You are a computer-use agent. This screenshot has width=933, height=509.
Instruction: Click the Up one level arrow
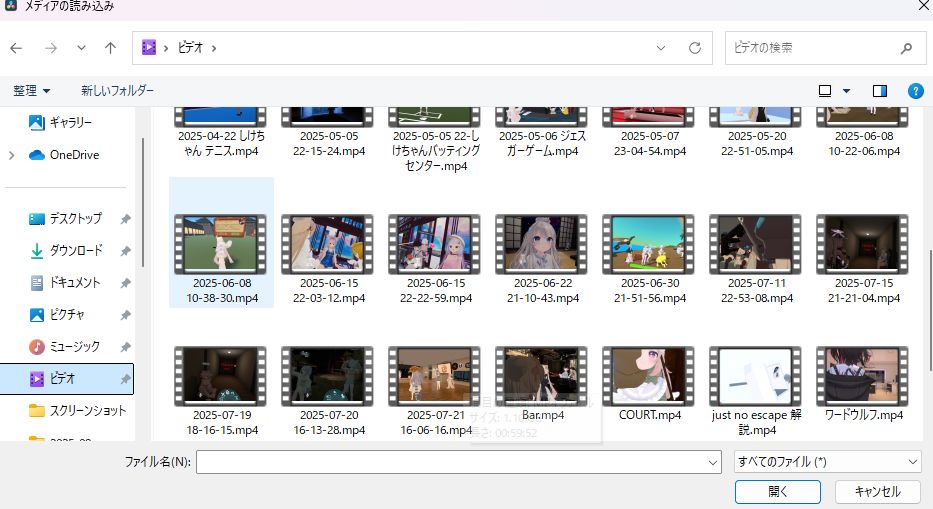(x=110, y=47)
